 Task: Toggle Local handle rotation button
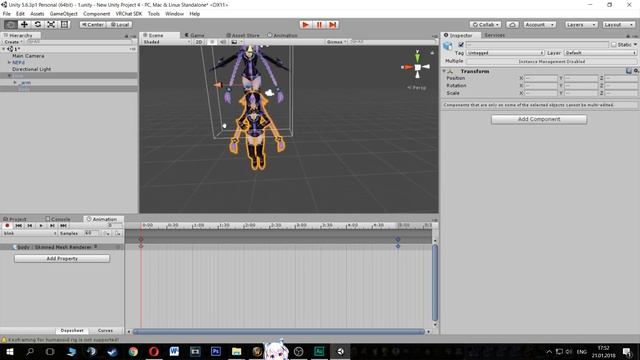point(120,24)
